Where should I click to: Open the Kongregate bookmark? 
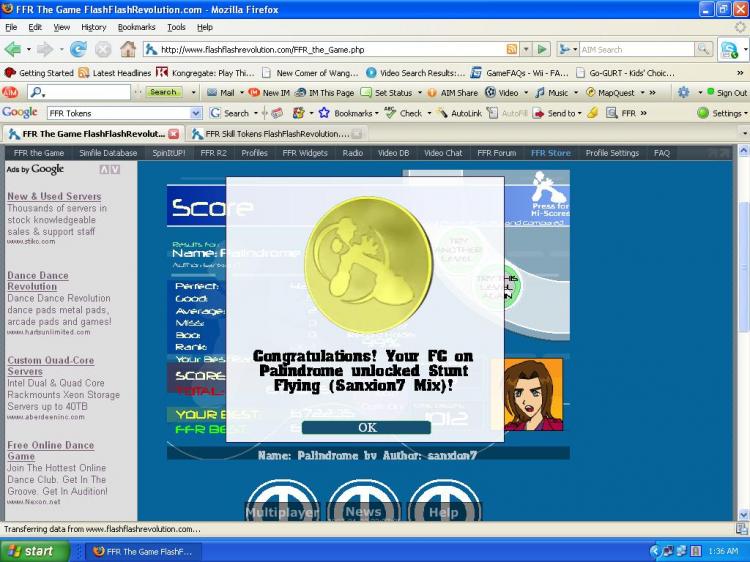[x=206, y=73]
